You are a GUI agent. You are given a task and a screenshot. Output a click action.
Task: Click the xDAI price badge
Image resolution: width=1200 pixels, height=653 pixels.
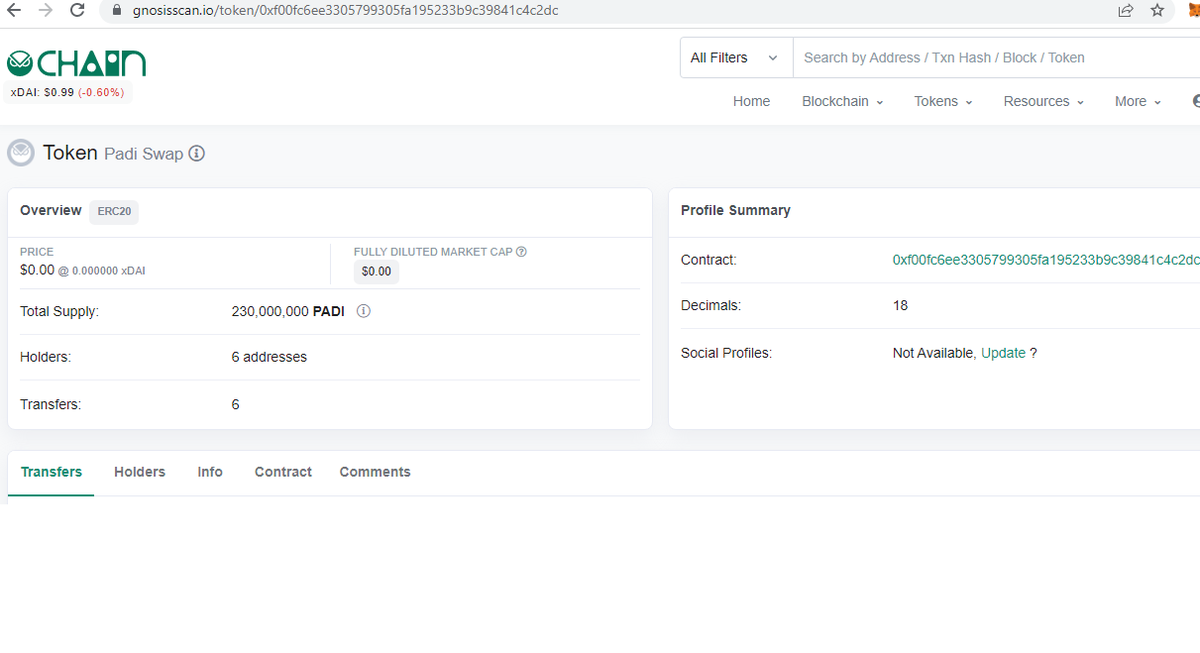tap(67, 92)
